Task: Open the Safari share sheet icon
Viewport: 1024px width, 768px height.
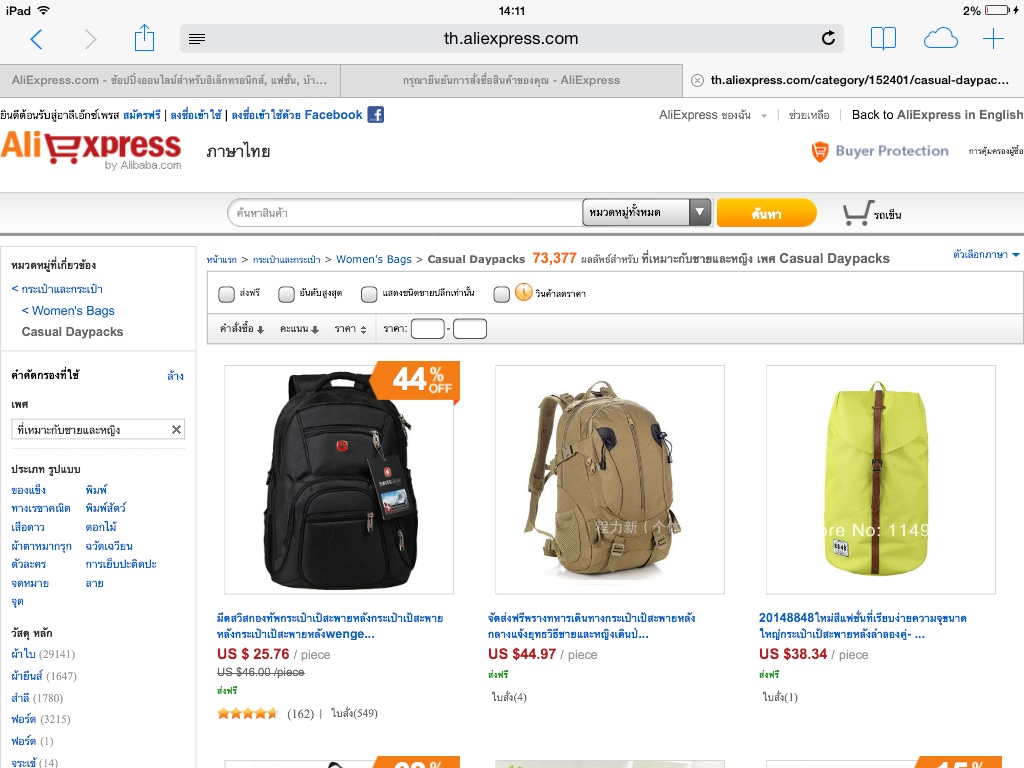Action: tap(144, 38)
